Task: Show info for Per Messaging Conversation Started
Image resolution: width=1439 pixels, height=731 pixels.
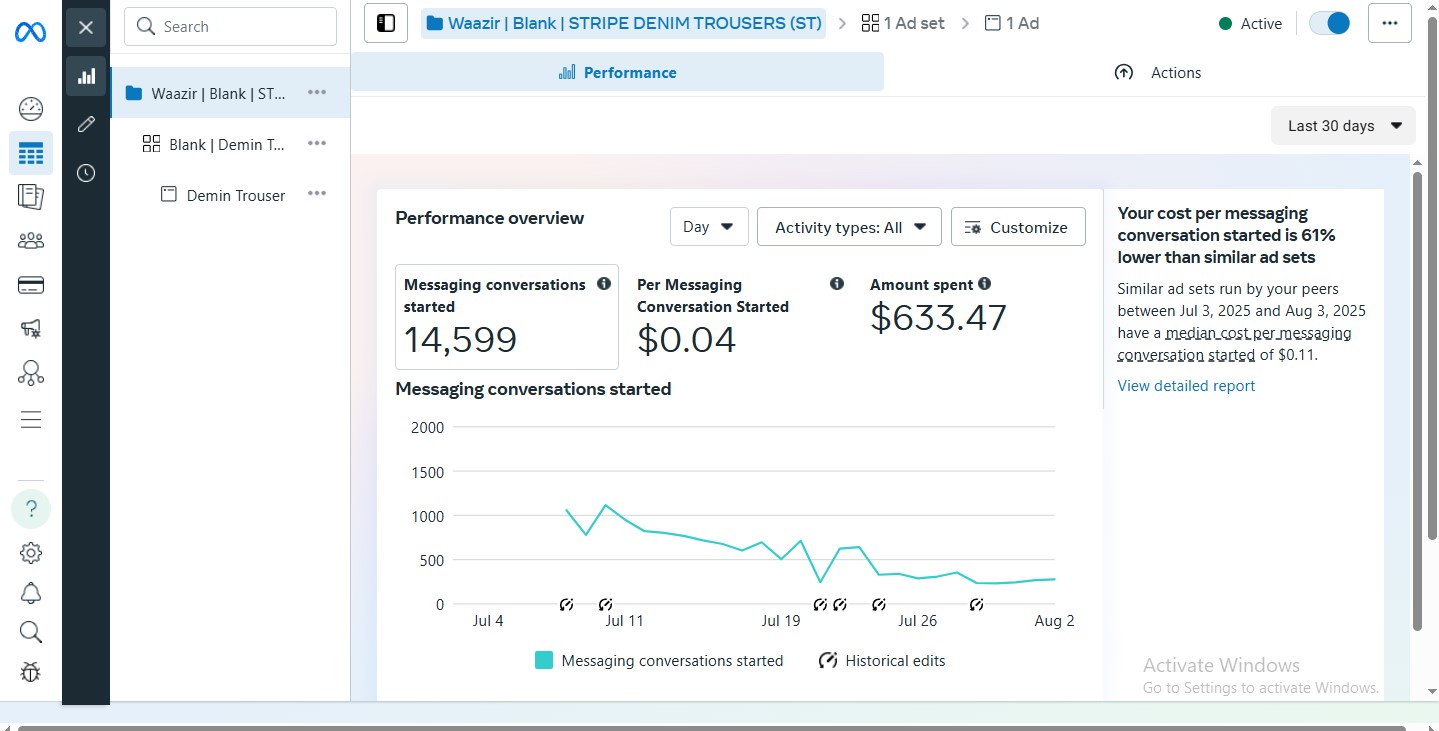Action: [837, 284]
